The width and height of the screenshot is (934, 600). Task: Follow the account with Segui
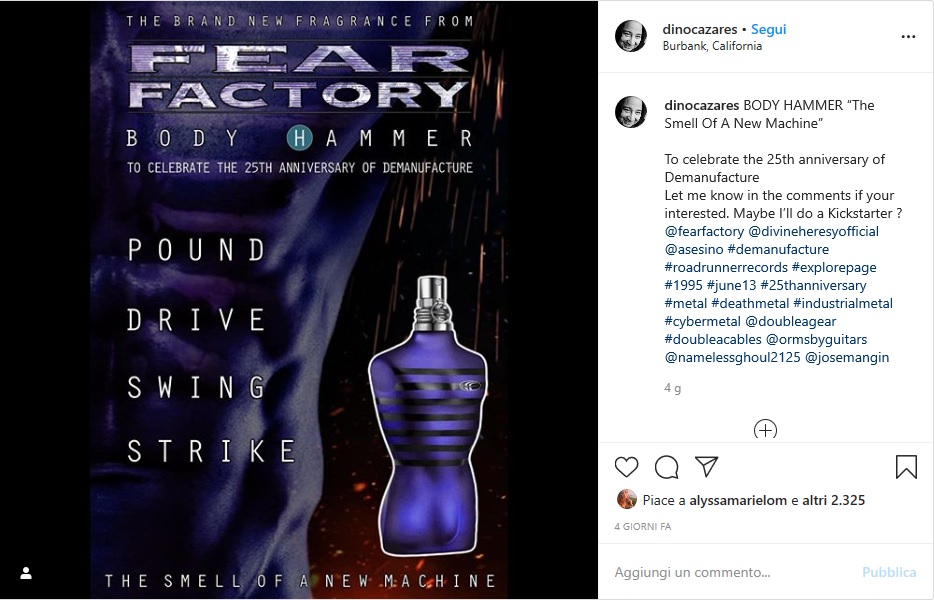768,29
